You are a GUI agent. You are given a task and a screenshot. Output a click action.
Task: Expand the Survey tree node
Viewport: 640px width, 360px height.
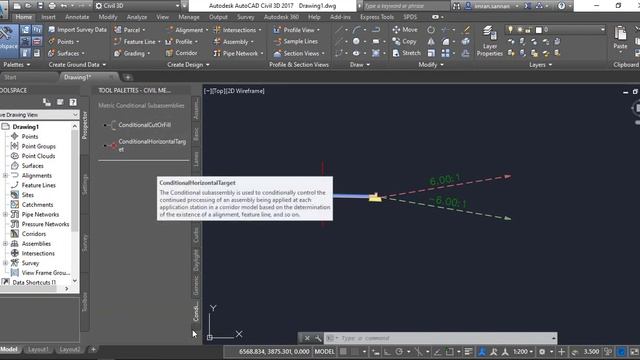pyautogui.click(x=5, y=263)
